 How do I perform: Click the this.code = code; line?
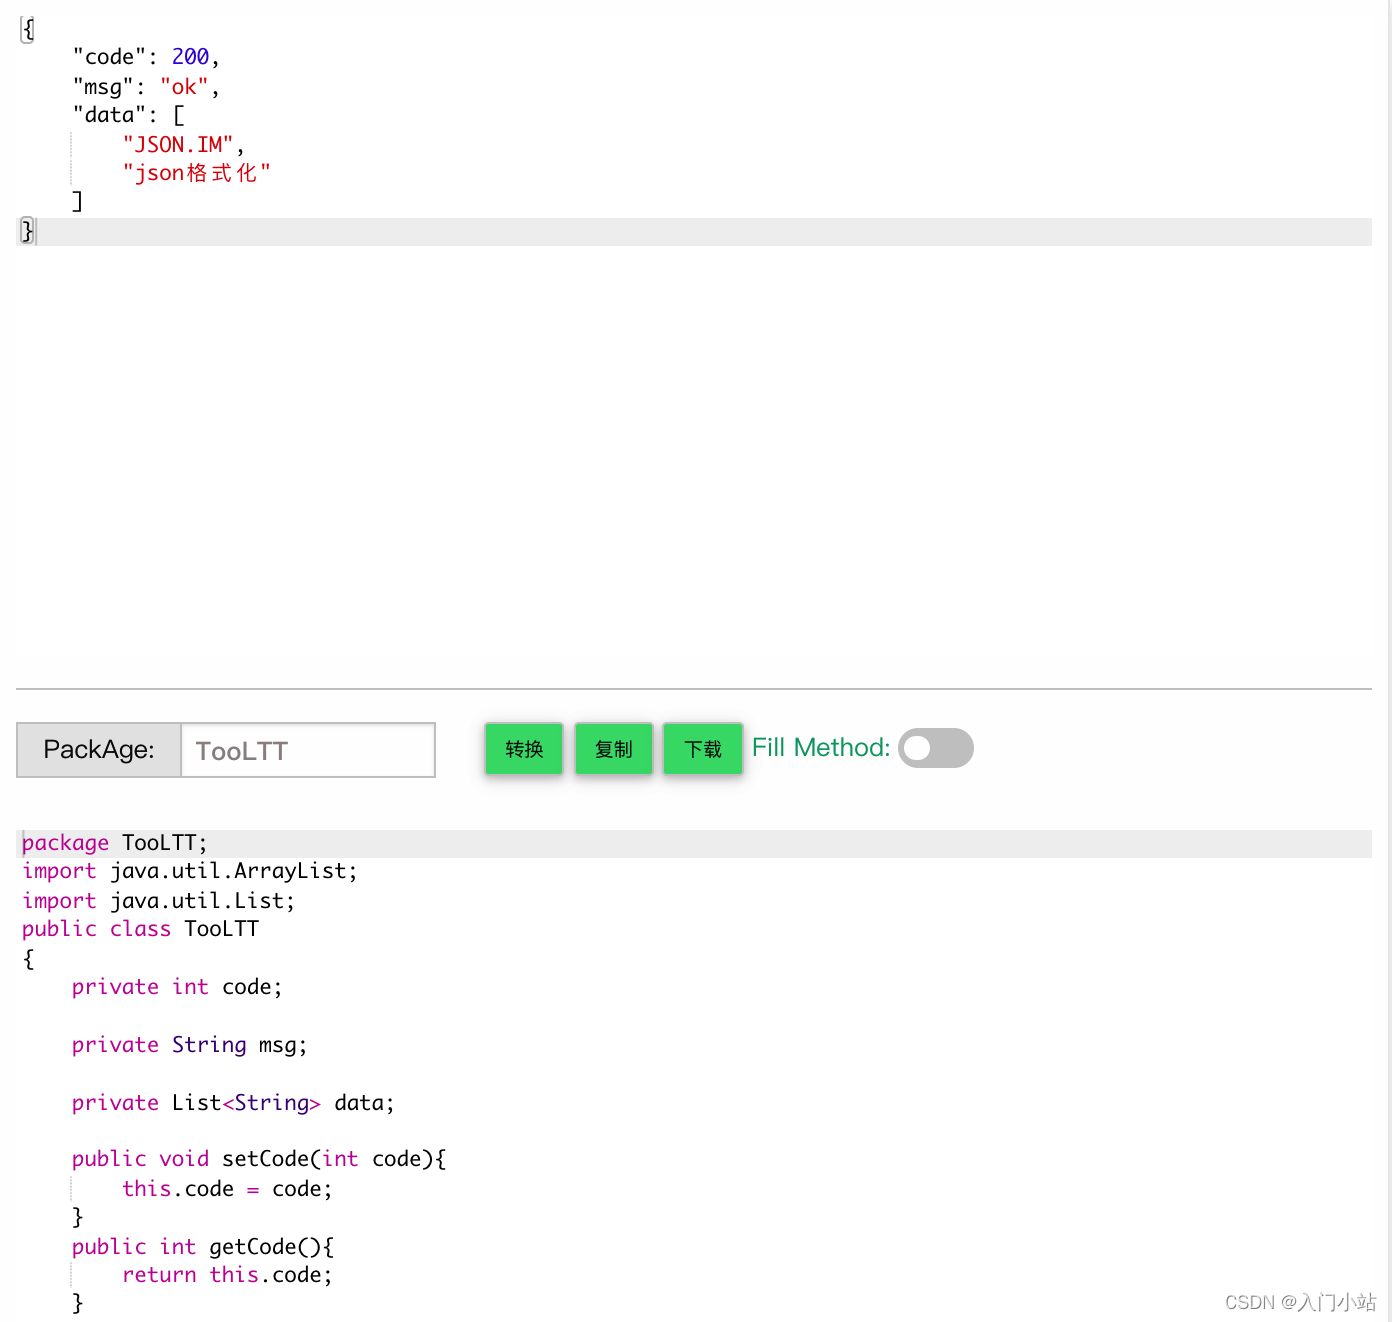[x=227, y=1189]
